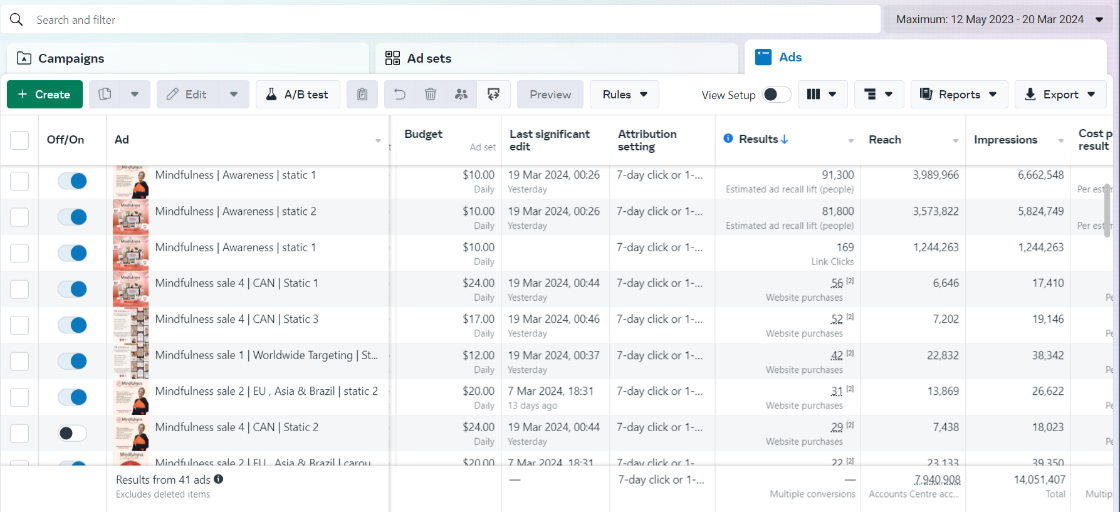1120x512 pixels.
Task: Click the vertical table scrollbar
Action: coord(1106,208)
